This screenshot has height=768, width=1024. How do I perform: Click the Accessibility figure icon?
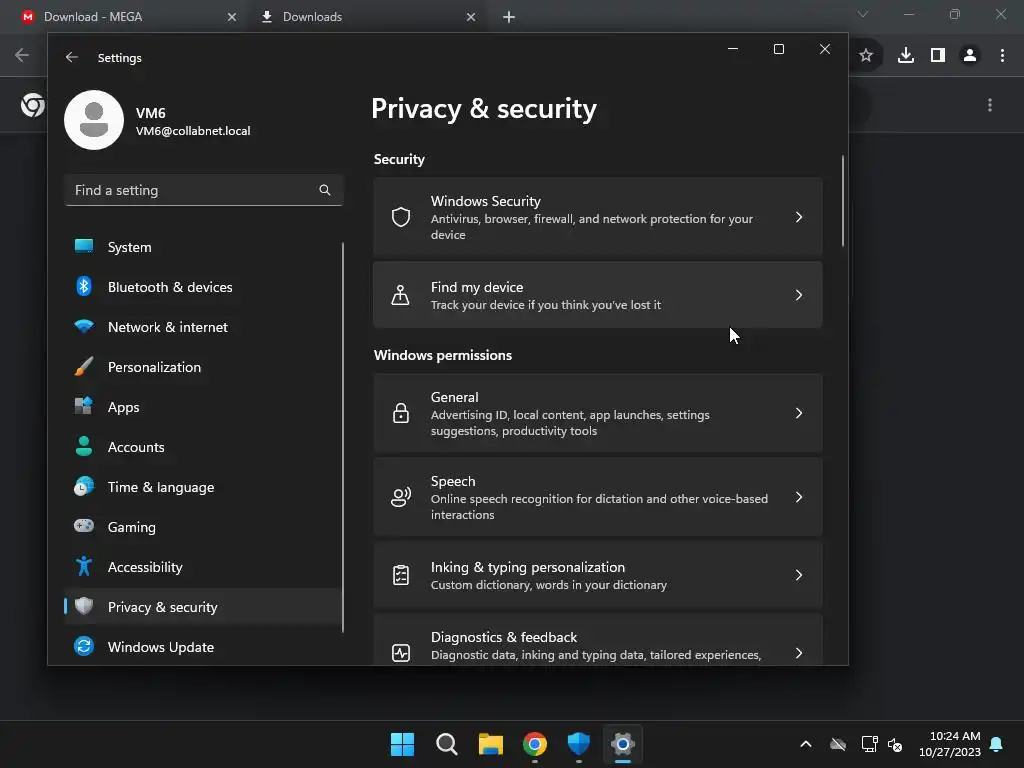84,566
